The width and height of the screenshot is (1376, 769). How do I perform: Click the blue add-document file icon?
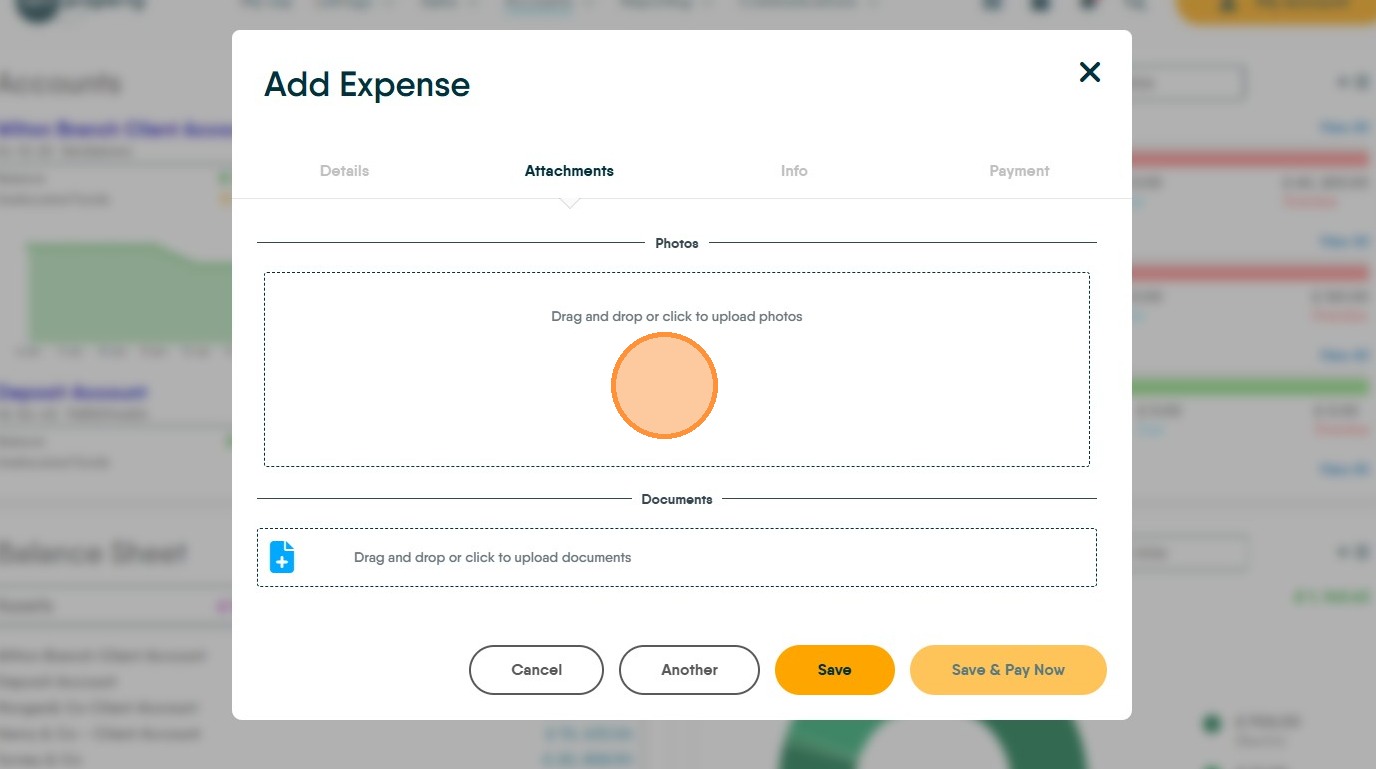tap(283, 557)
